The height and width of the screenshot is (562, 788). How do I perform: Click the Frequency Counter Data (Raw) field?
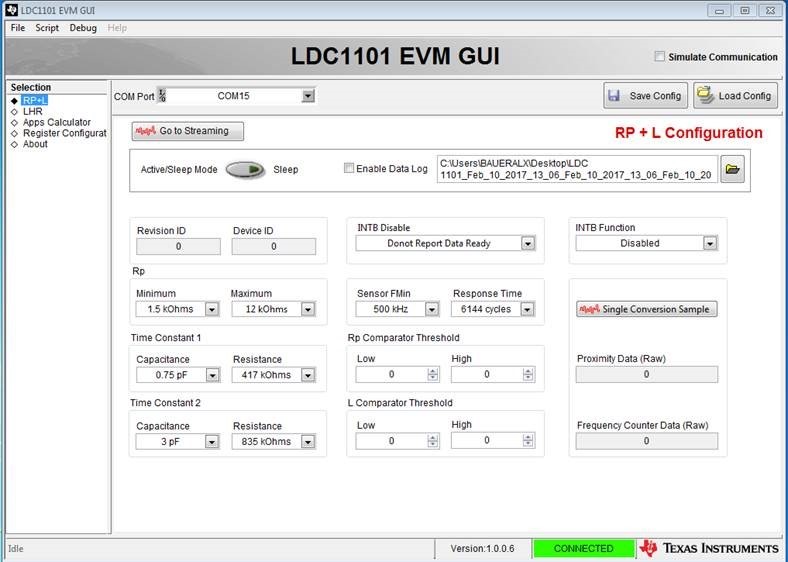647,441
